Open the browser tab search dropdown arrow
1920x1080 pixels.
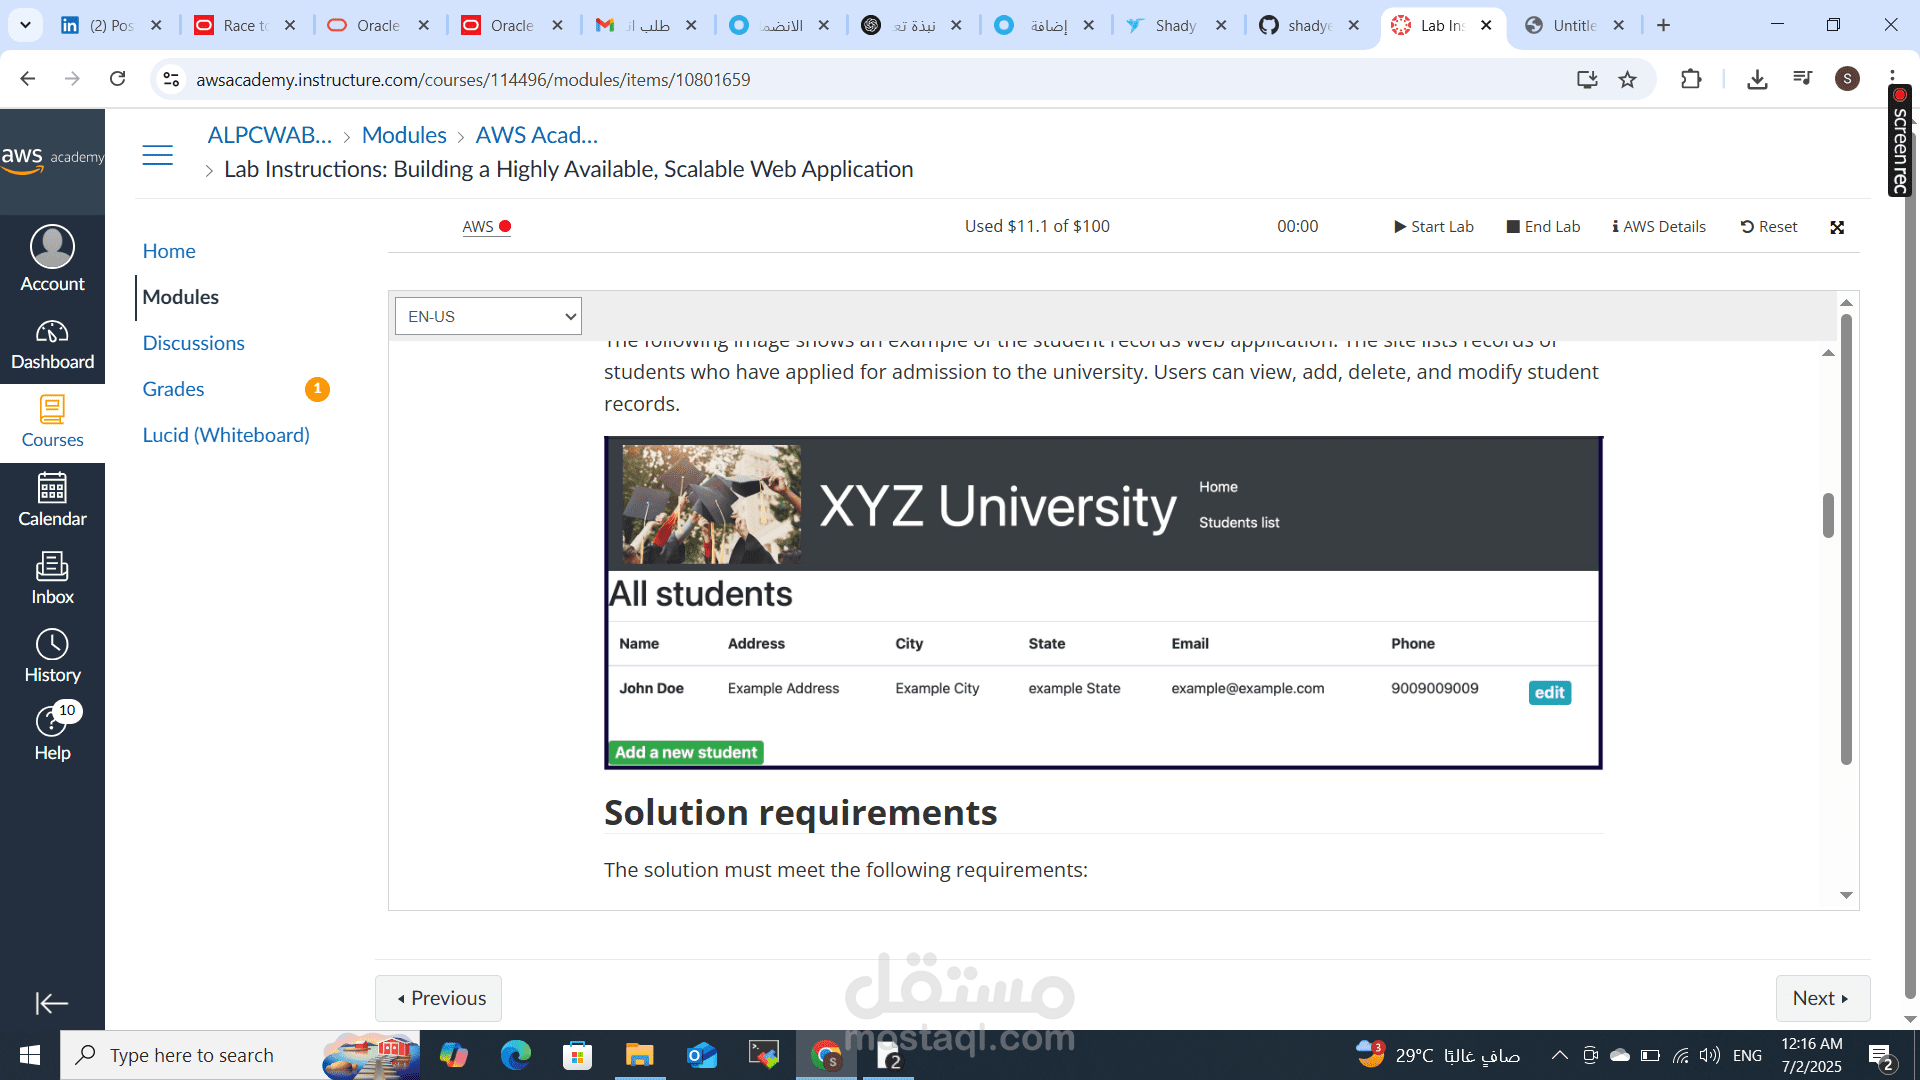tap(25, 25)
